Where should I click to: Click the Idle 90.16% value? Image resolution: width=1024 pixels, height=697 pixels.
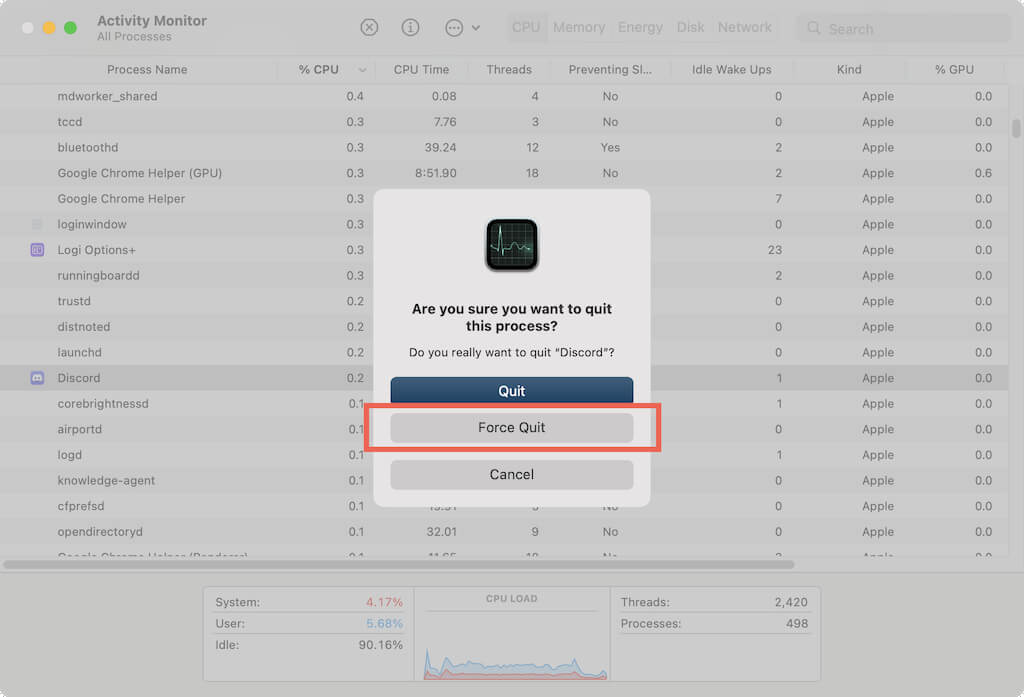click(x=380, y=645)
